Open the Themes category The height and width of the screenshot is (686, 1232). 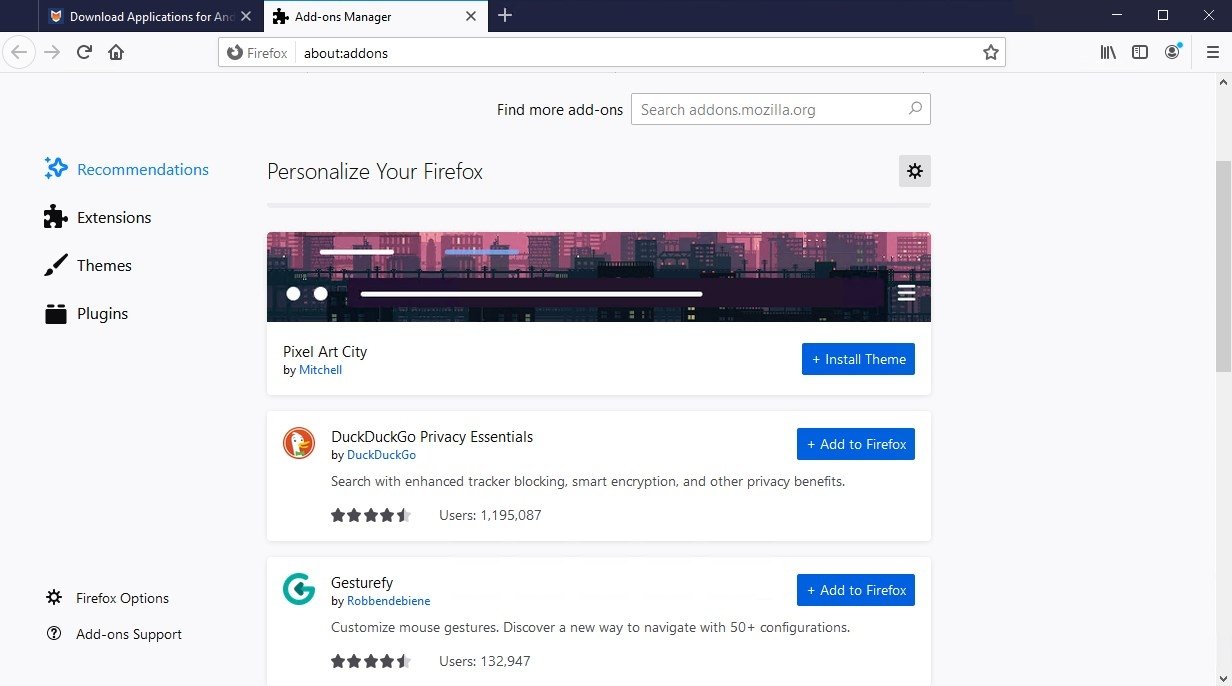(x=88, y=265)
